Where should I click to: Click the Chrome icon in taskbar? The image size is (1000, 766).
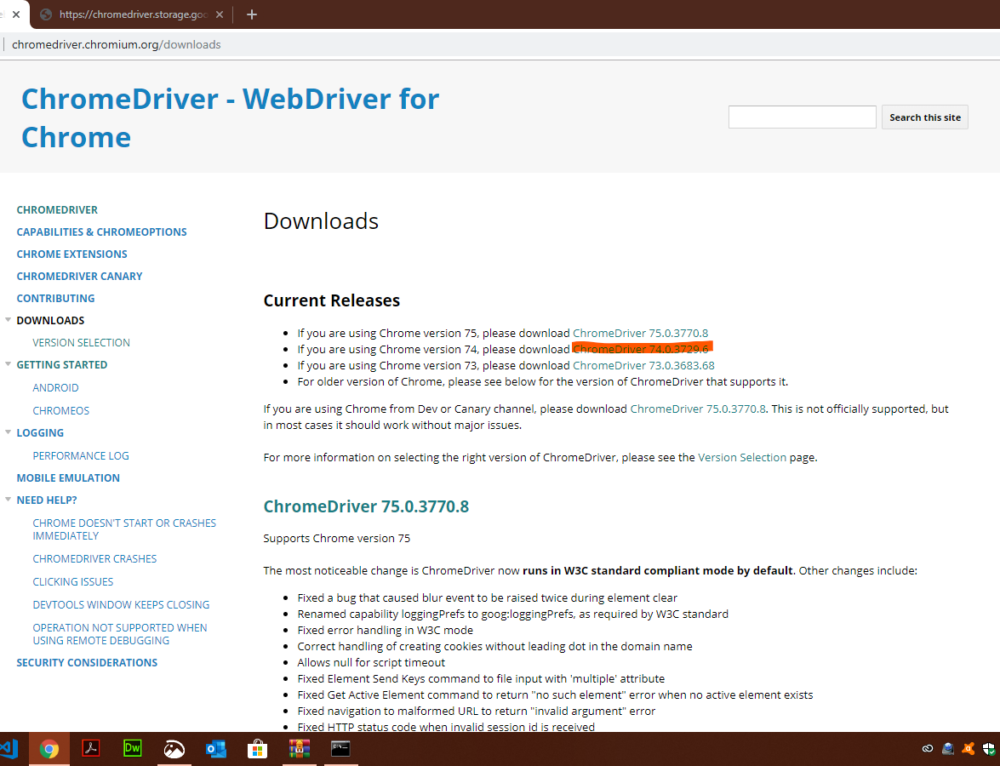(x=49, y=749)
